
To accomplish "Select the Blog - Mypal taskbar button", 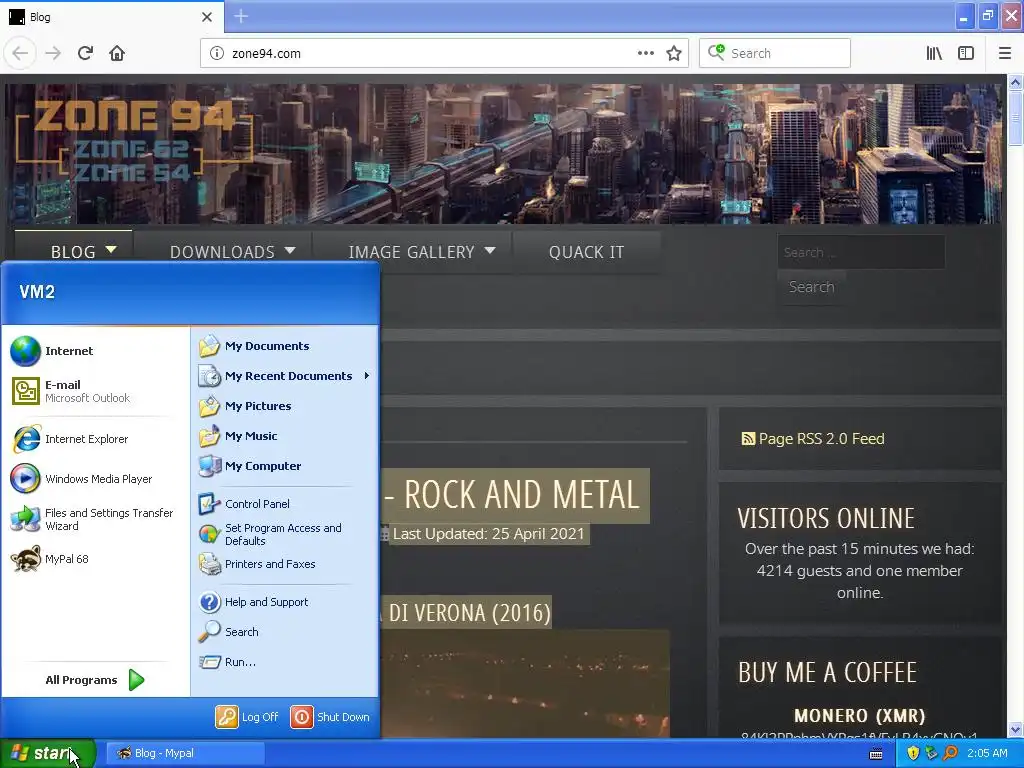I will point(185,753).
